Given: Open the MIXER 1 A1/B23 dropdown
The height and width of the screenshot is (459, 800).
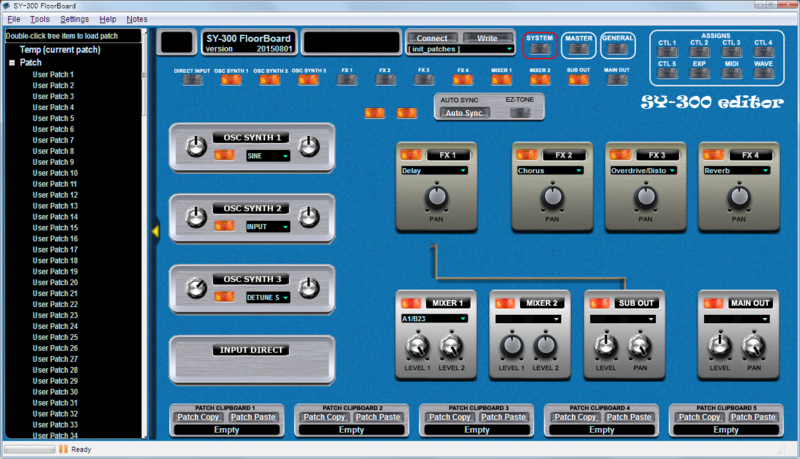Looking at the screenshot, I should (434, 319).
